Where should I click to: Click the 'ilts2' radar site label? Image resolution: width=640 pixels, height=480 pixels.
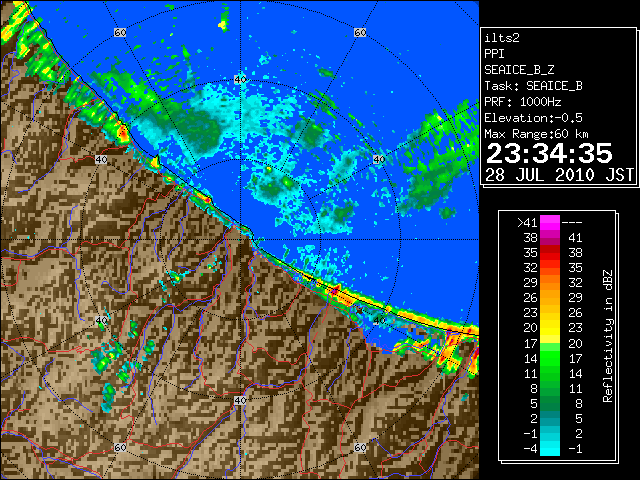502,38
